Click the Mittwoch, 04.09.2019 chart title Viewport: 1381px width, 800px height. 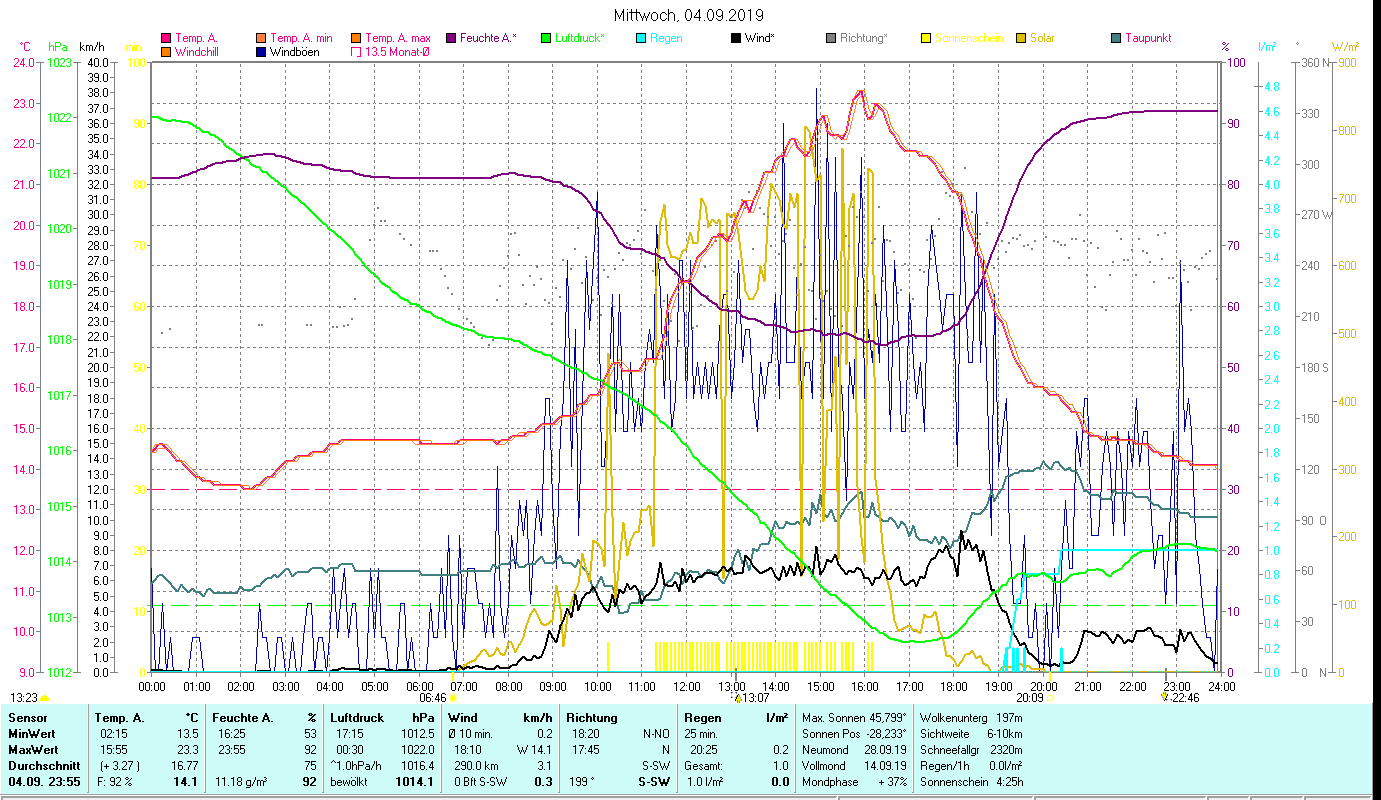click(689, 15)
